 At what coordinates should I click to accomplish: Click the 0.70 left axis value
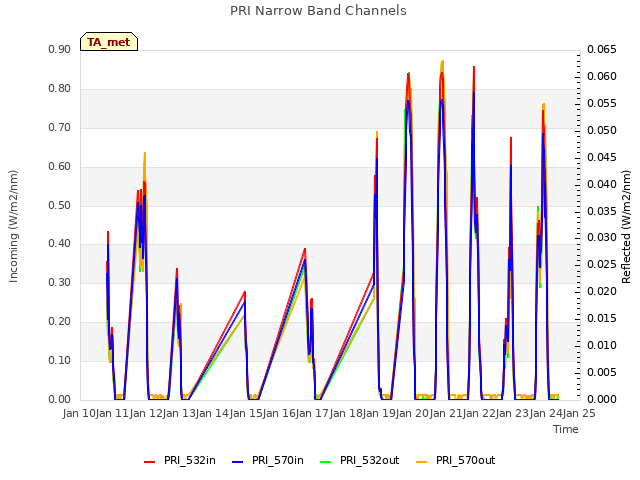point(60,127)
